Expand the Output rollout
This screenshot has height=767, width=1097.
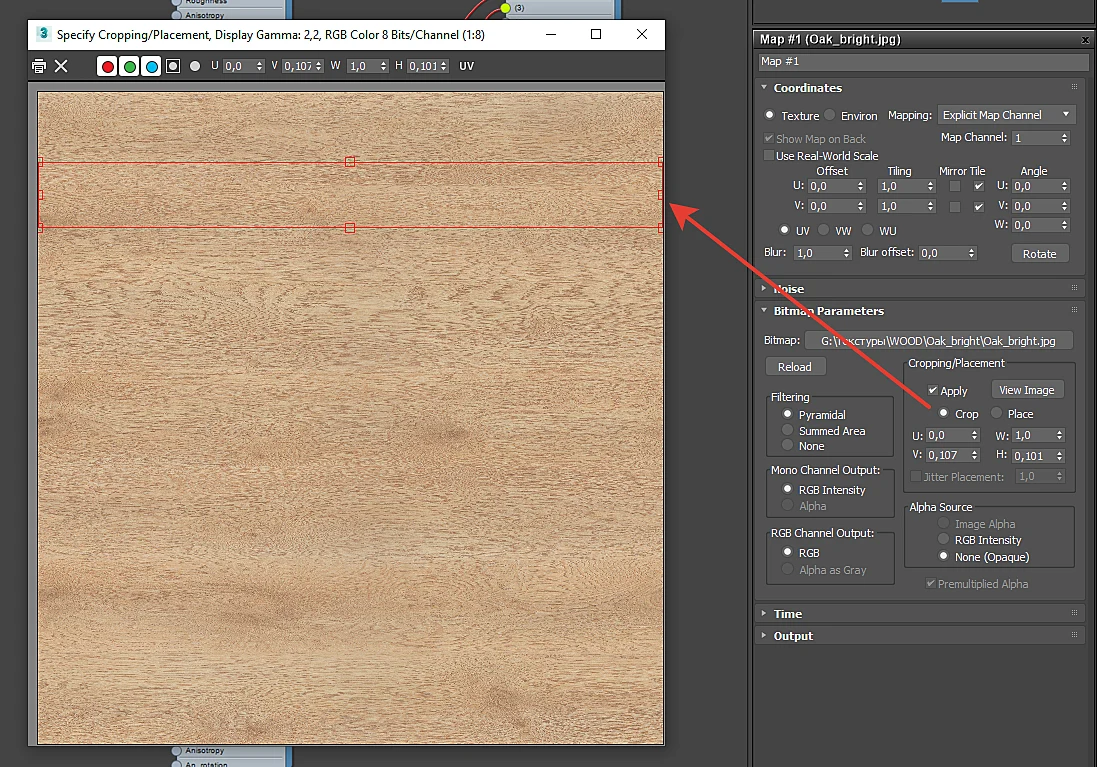pyautogui.click(x=764, y=635)
